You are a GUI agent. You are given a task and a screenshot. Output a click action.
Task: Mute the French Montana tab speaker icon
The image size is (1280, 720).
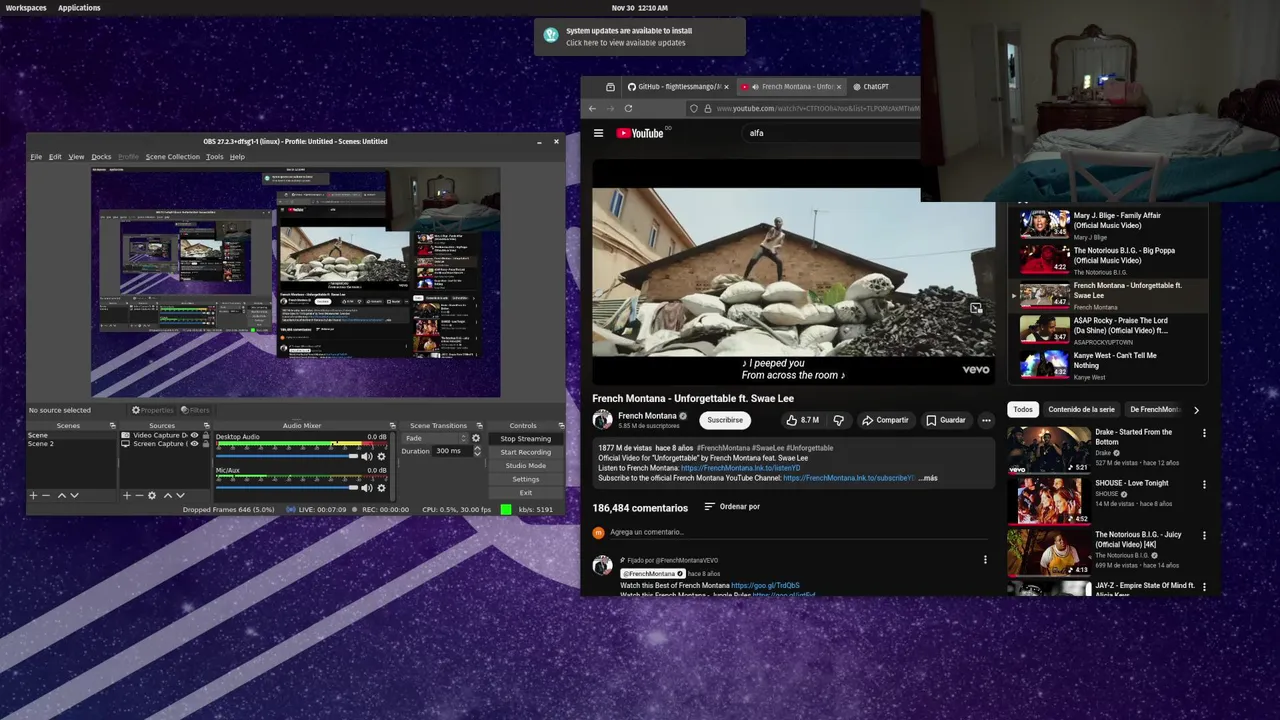pyautogui.click(x=755, y=87)
